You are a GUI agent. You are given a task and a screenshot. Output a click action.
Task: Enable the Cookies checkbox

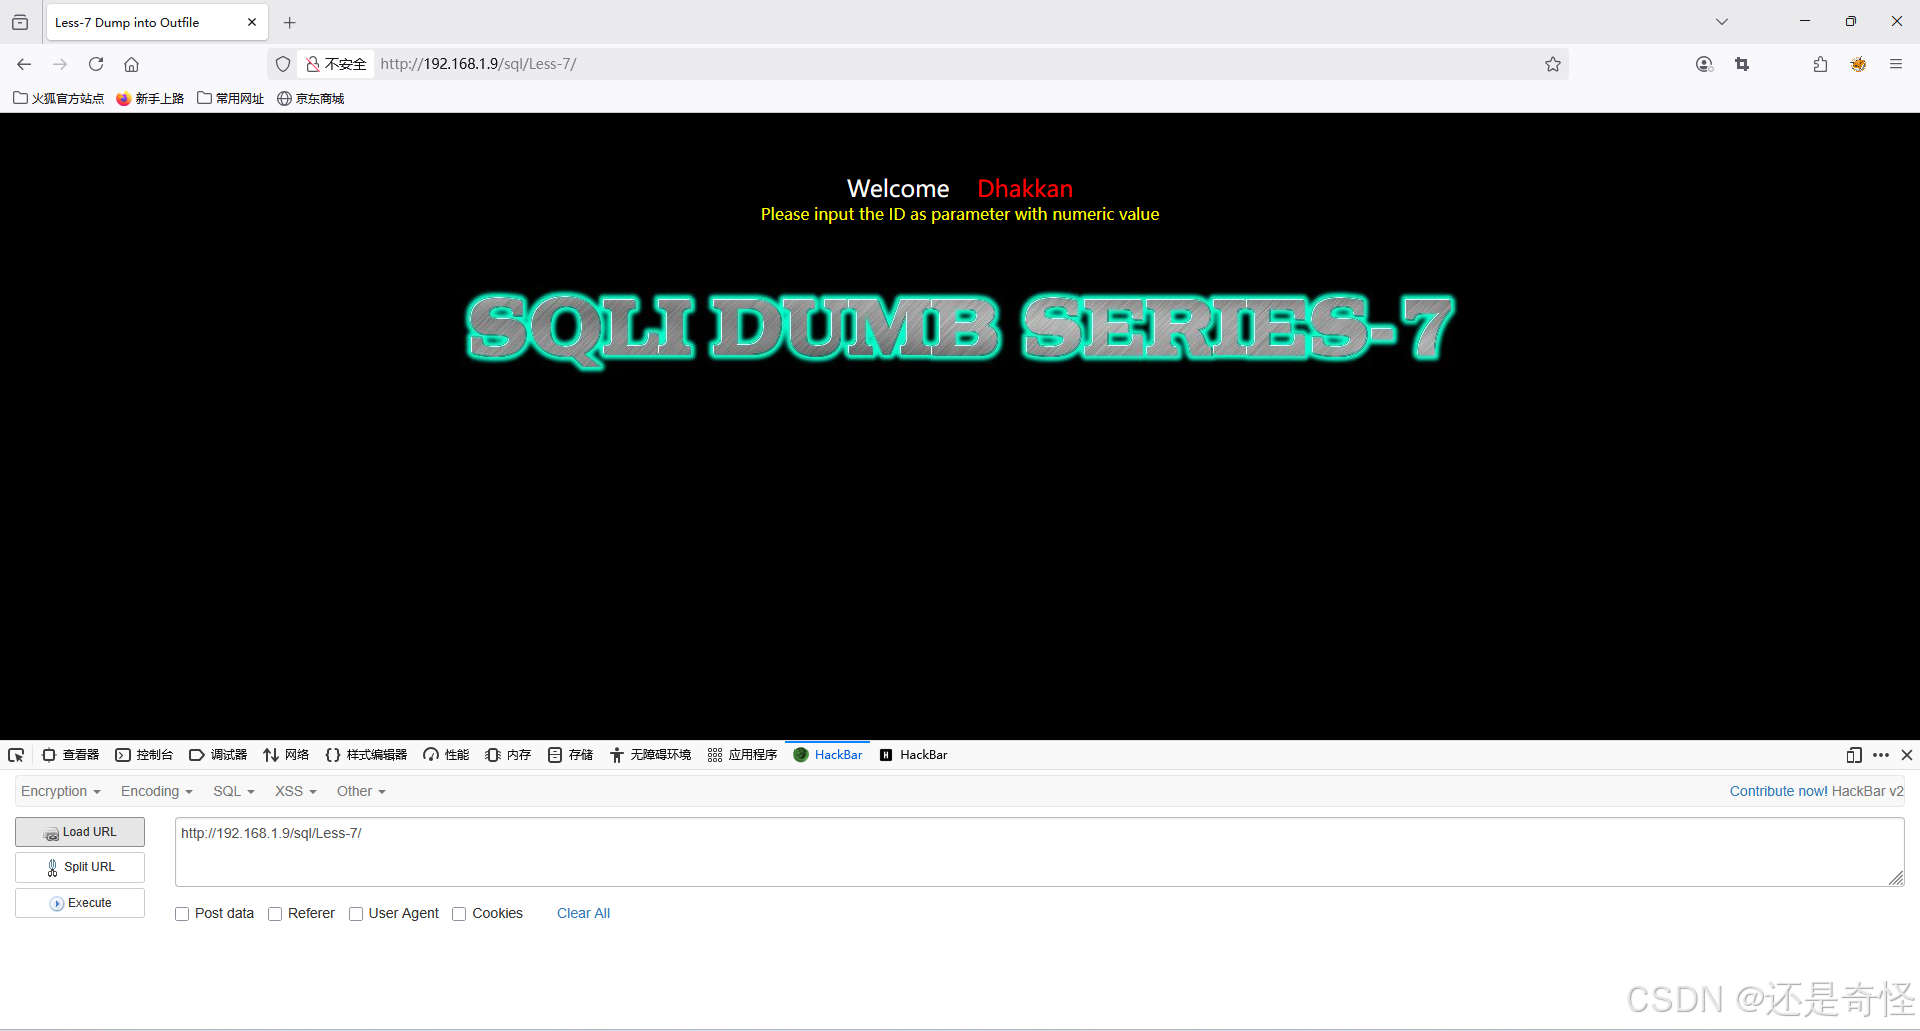tap(459, 914)
